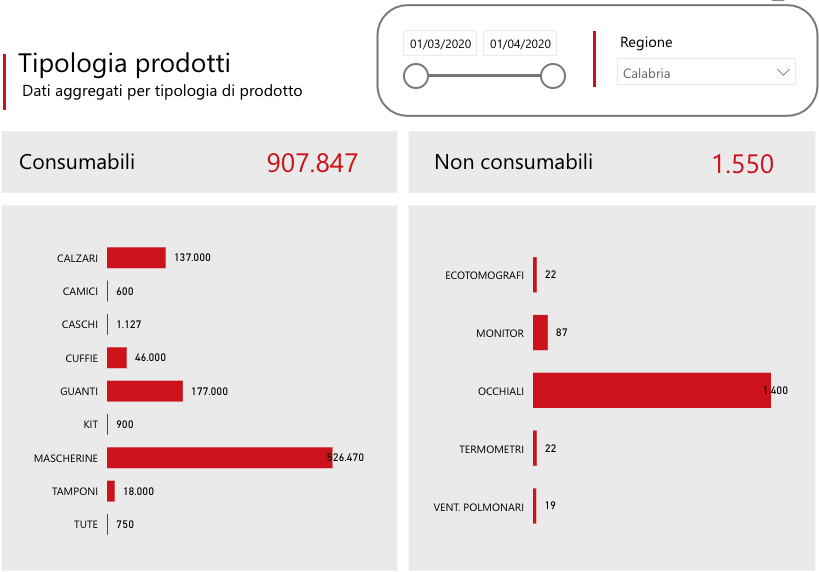Select the GUANTI bar
Viewport: 819px width, 572px height.
[x=145, y=391]
